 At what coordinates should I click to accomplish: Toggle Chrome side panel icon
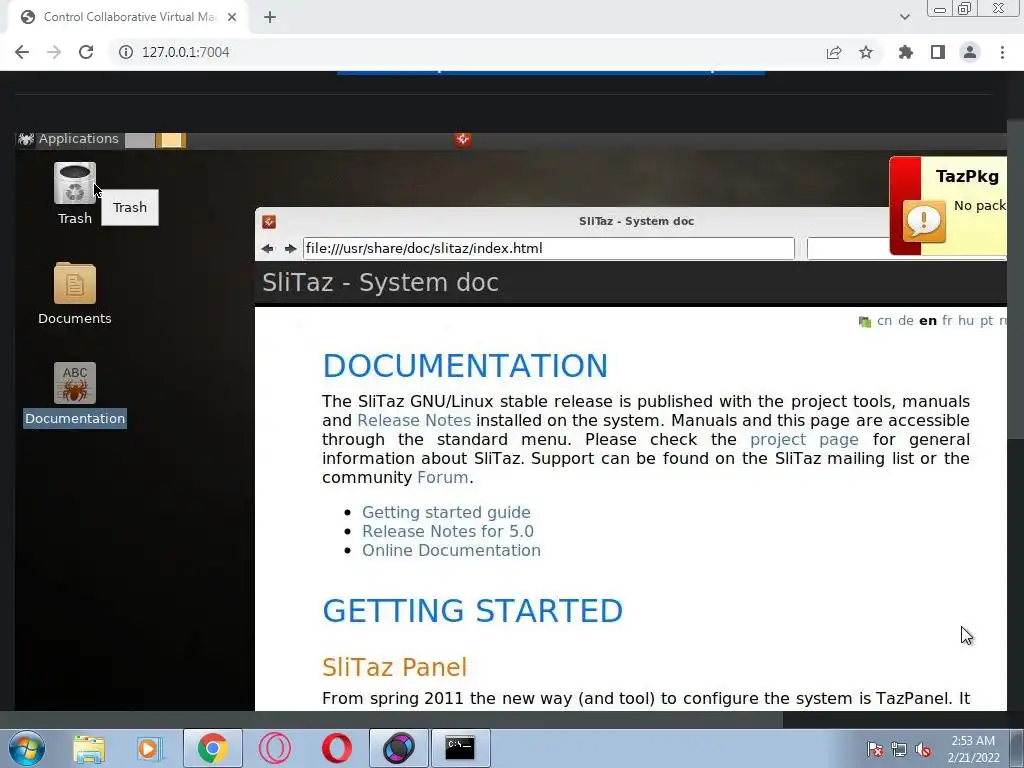938,52
